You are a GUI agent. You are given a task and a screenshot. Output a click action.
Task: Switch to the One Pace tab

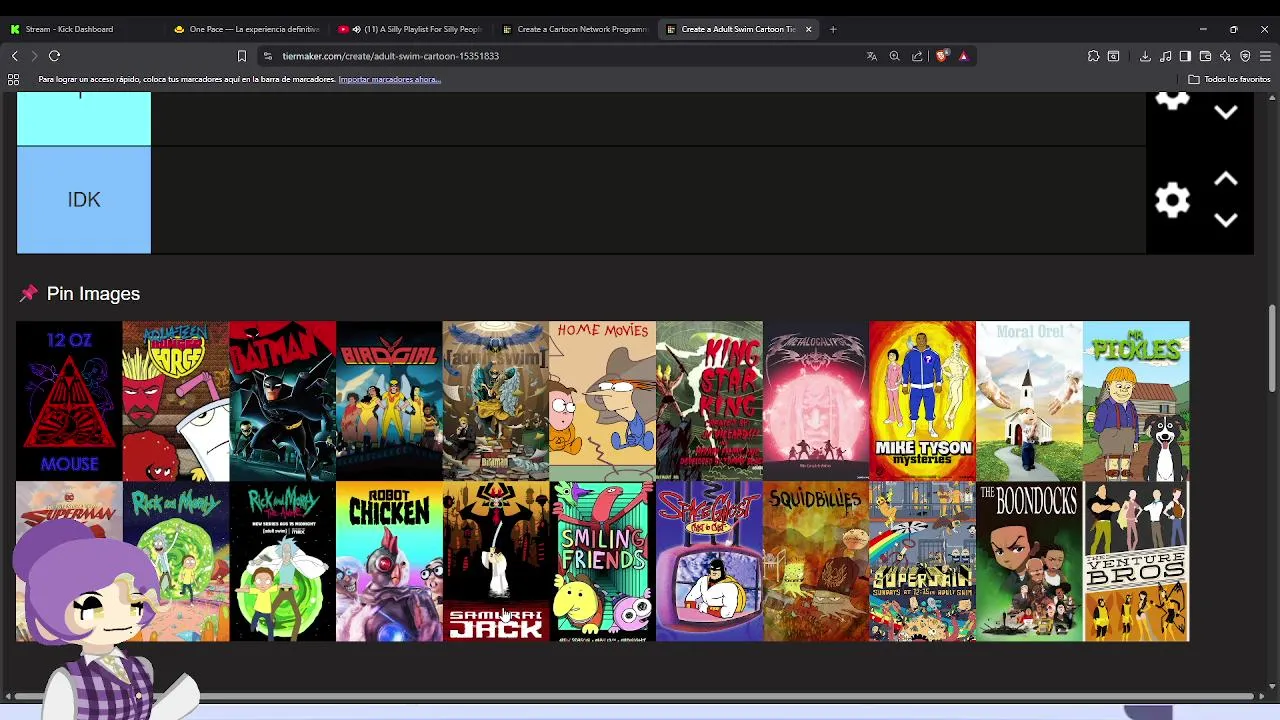point(247,29)
